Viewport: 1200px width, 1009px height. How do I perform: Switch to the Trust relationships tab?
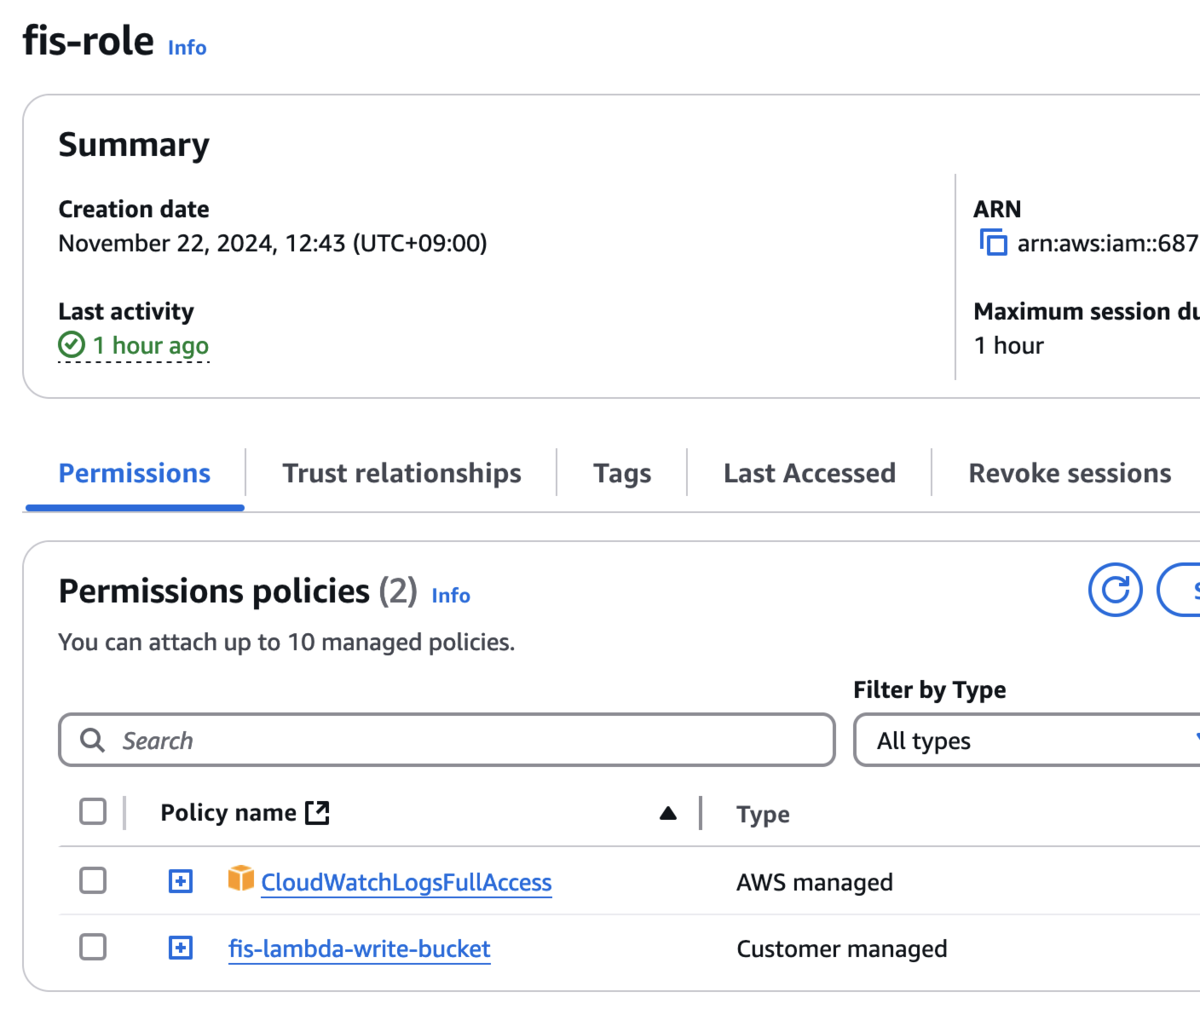point(401,473)
